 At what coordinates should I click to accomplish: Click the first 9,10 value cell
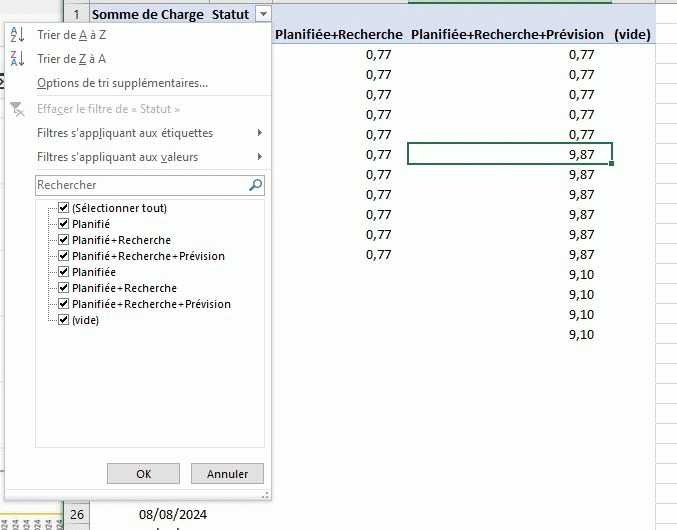point(581,274)
